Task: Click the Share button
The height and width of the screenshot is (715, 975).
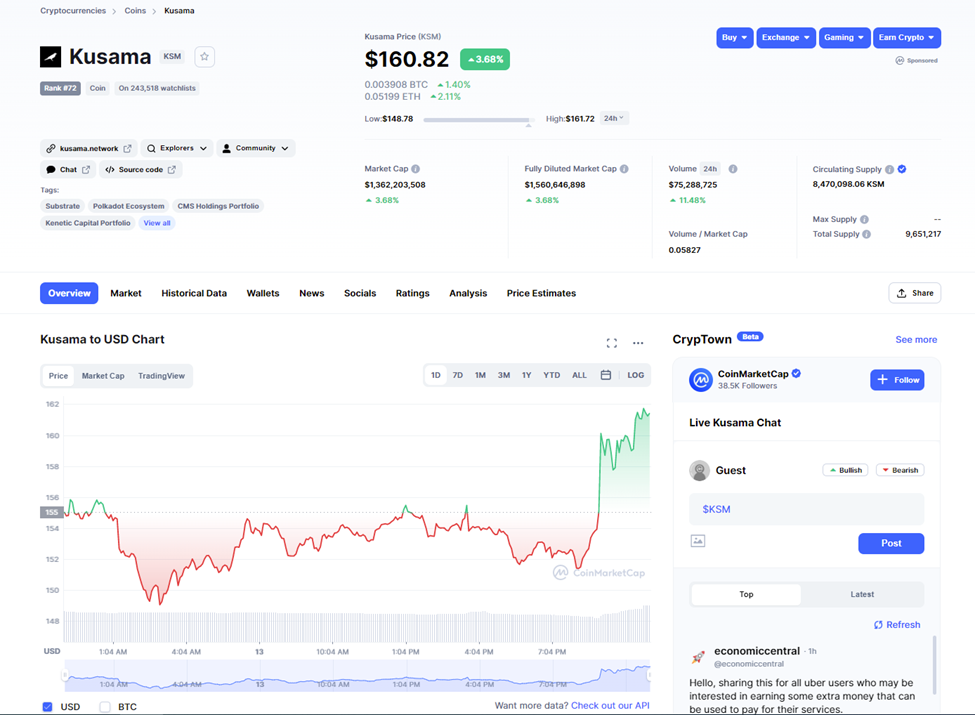Action: click(x=915, y=293)
